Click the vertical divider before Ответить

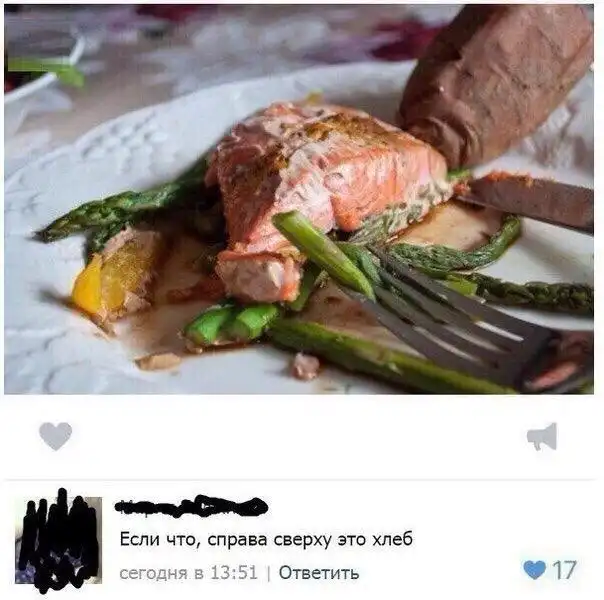point(268,573)
